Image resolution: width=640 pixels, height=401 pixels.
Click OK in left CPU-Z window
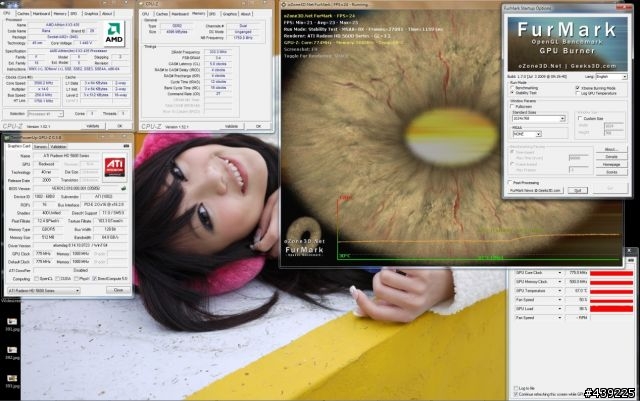(120, 126)
